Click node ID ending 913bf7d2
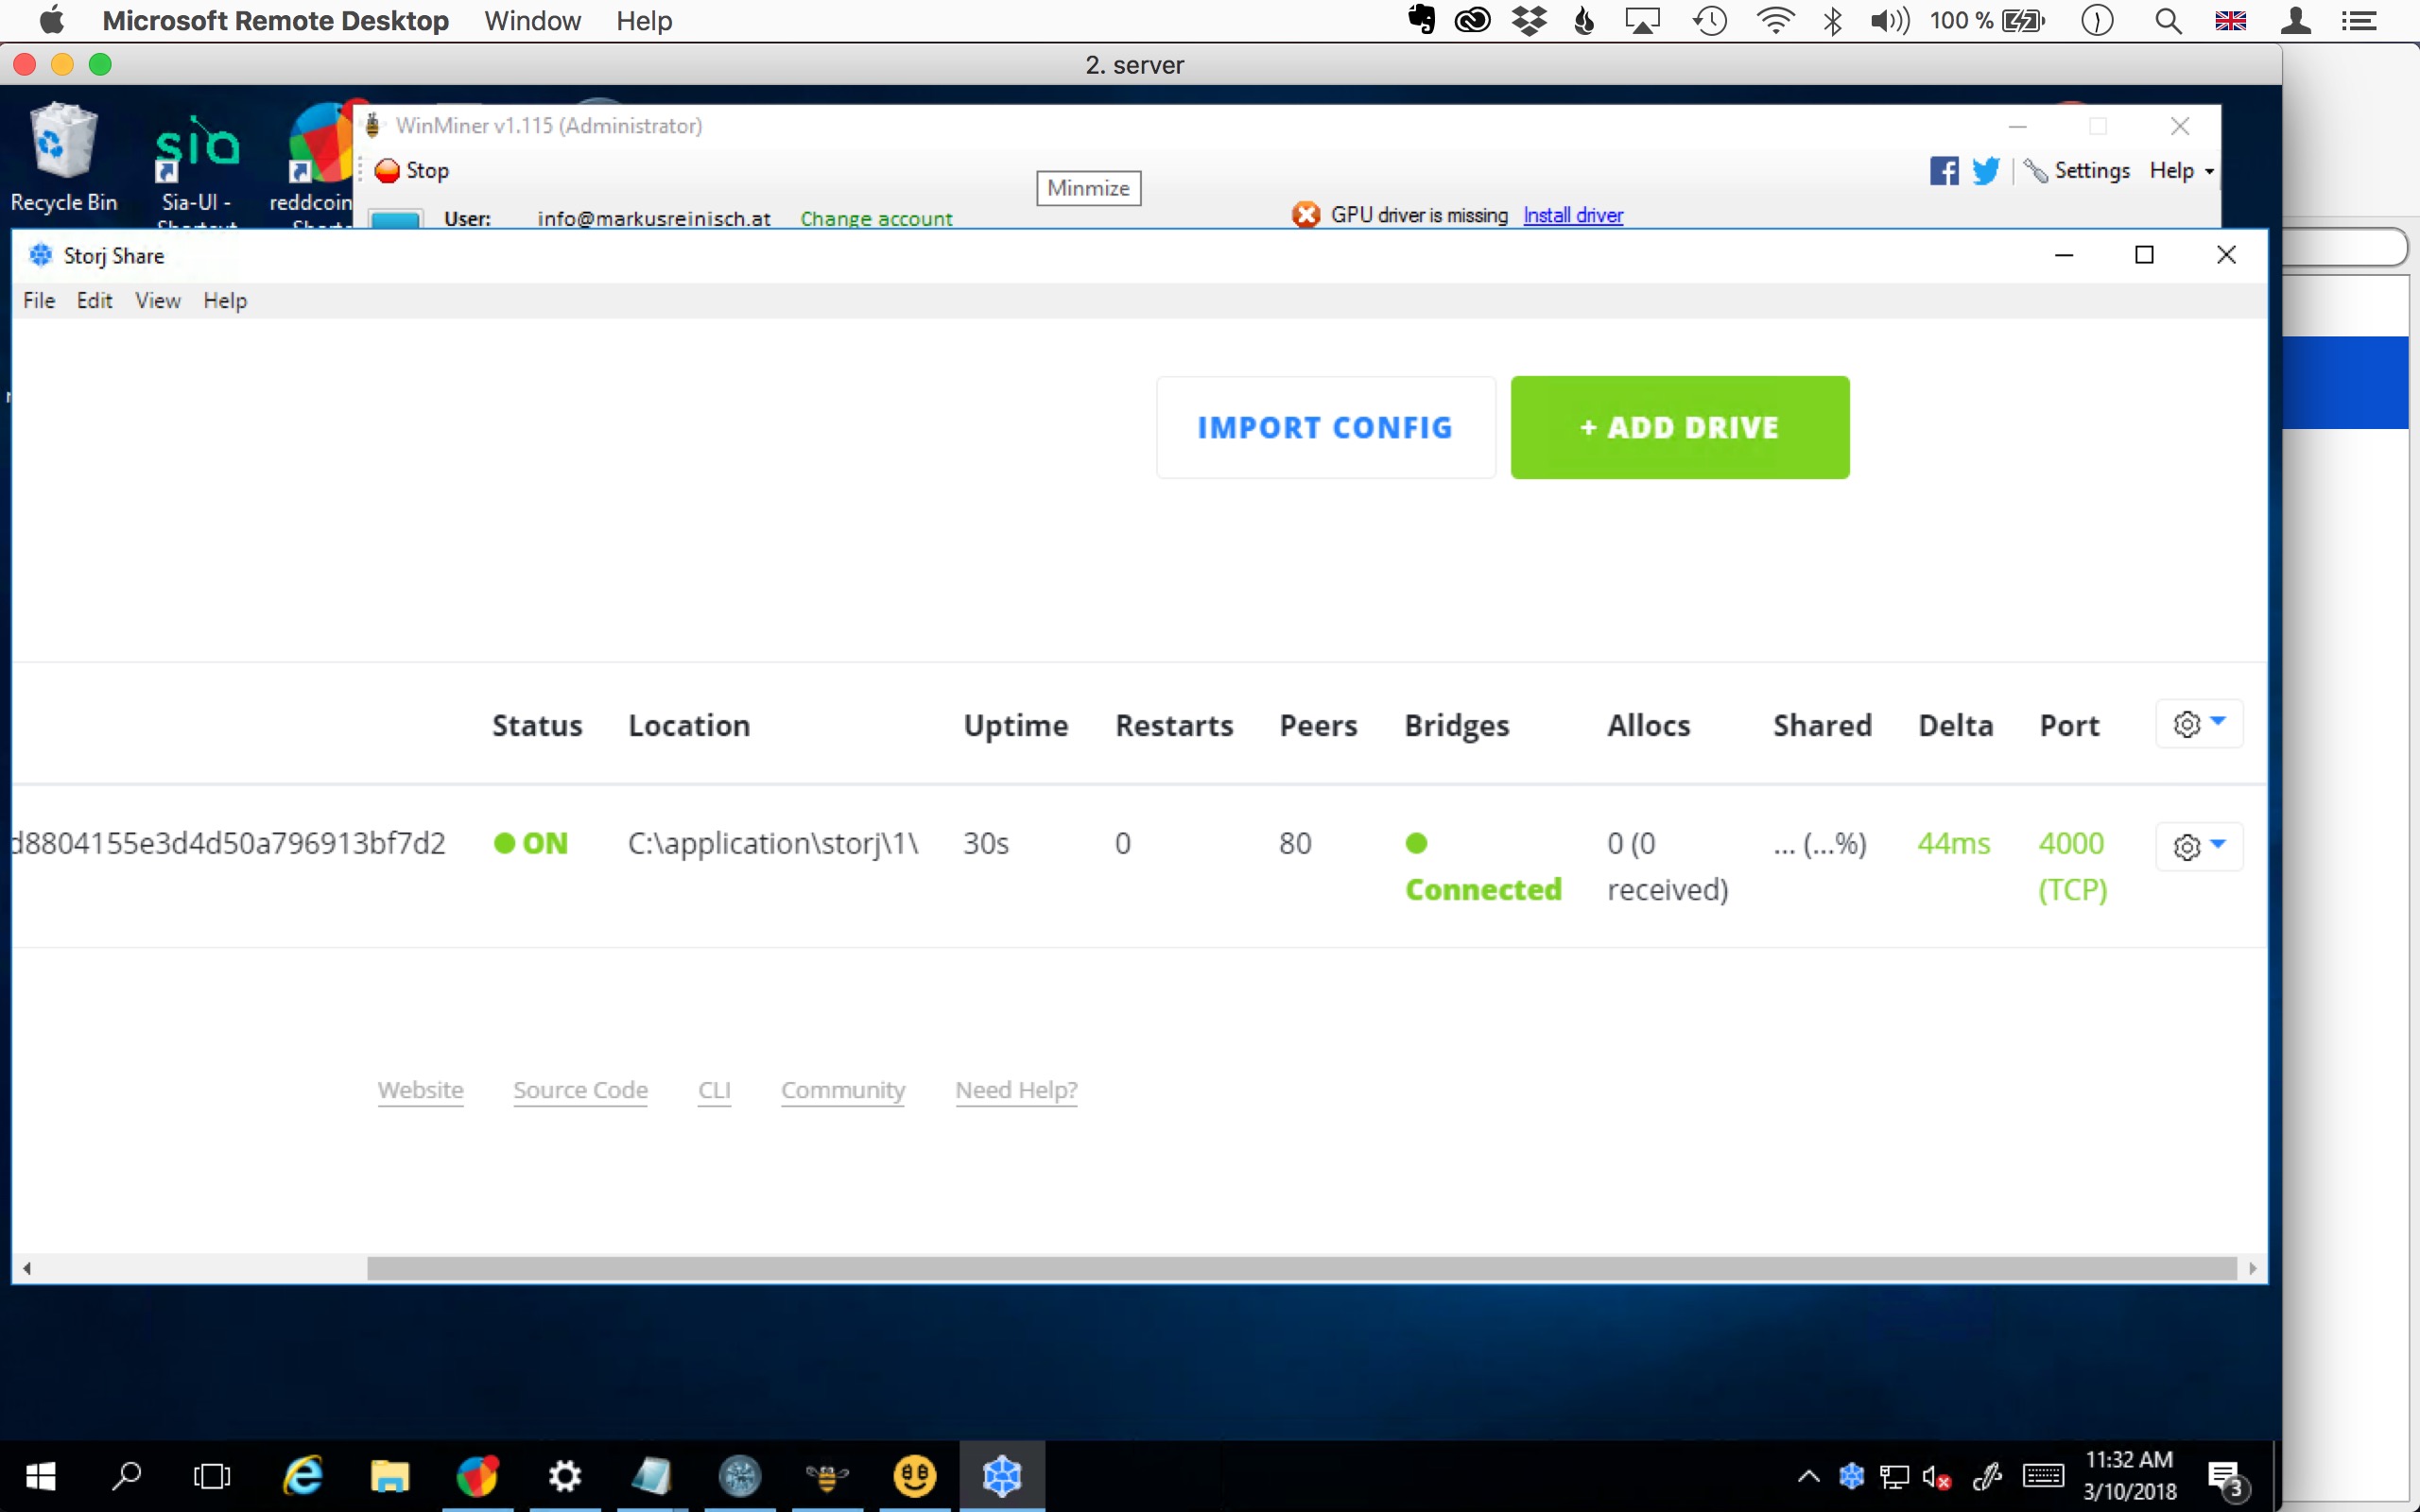The height and width of the screenshot is (1512, 2420). click(x=229, y=843)
